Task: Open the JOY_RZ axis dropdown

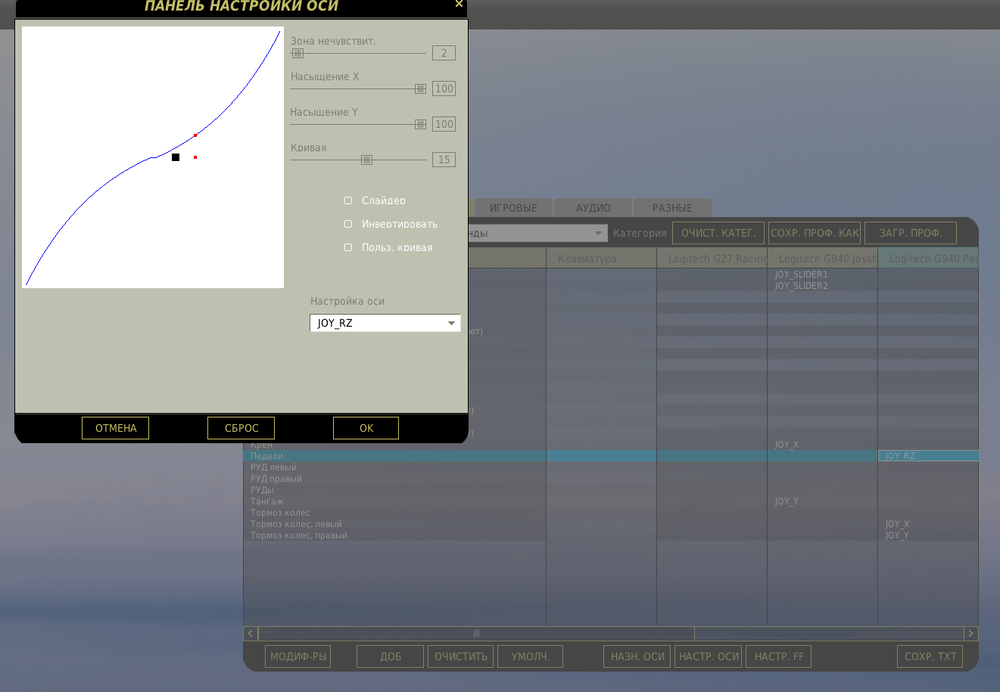Action: tap(385, 323)
